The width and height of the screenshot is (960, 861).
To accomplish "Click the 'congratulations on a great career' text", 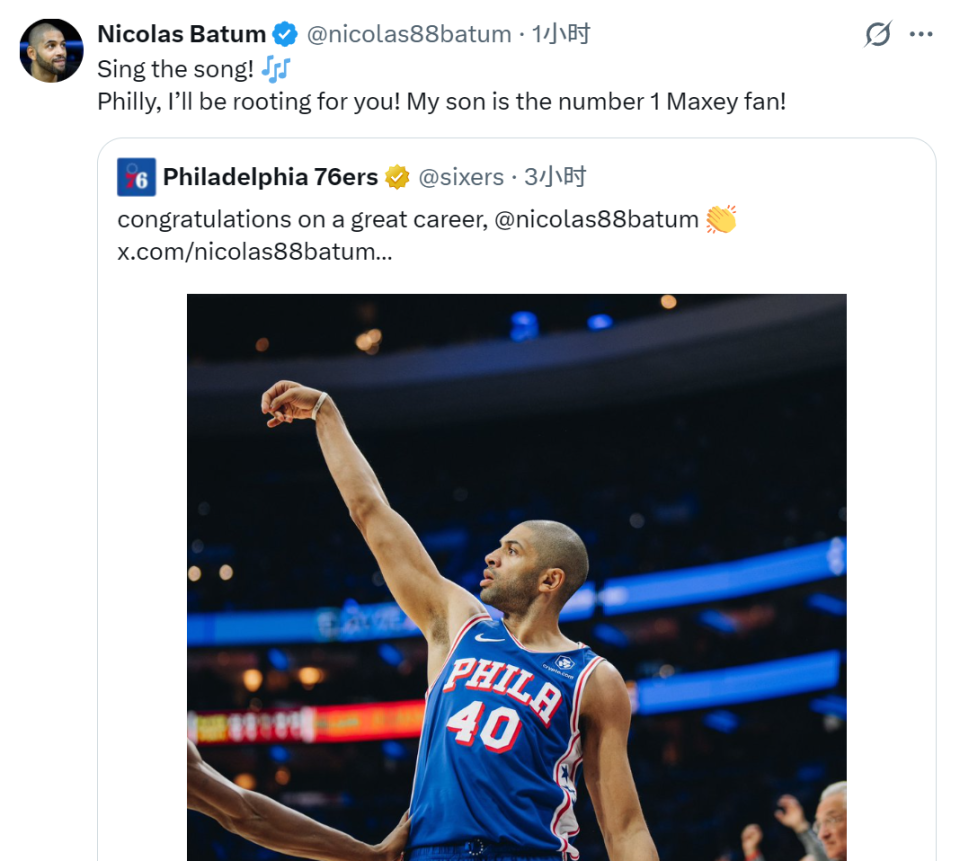I will tap(302, 219).
